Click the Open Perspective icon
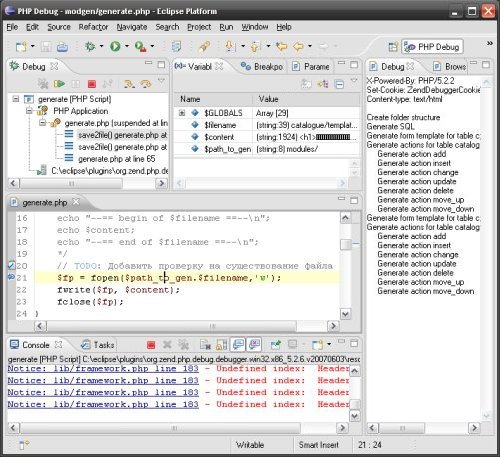The height and width of the screenshot is (457, 500). coord(393,47)
